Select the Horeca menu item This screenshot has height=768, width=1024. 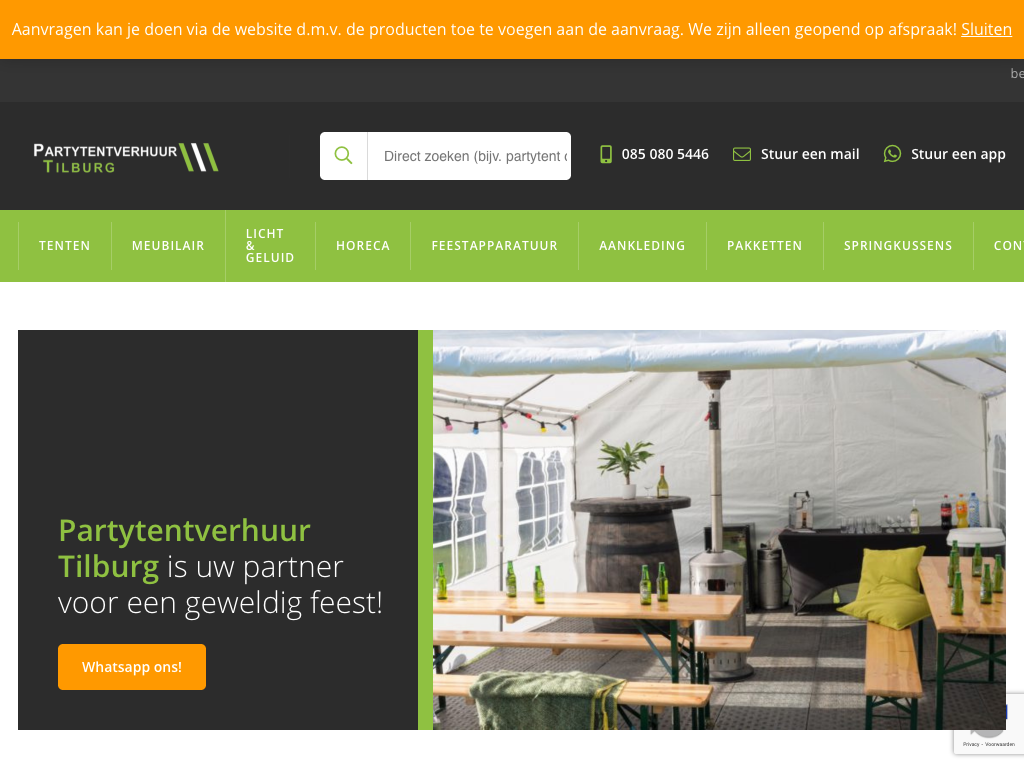point(363,246)
